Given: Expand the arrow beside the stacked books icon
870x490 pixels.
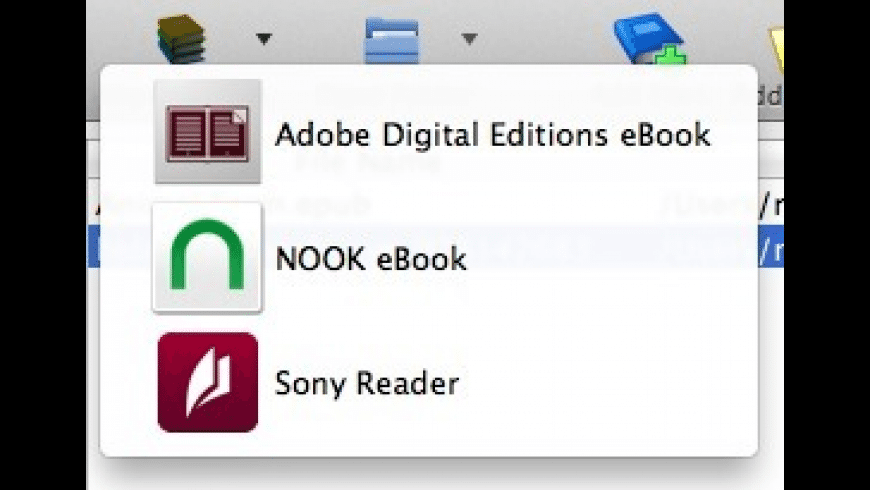Looking at the screenshot, I should coord(264,39).
